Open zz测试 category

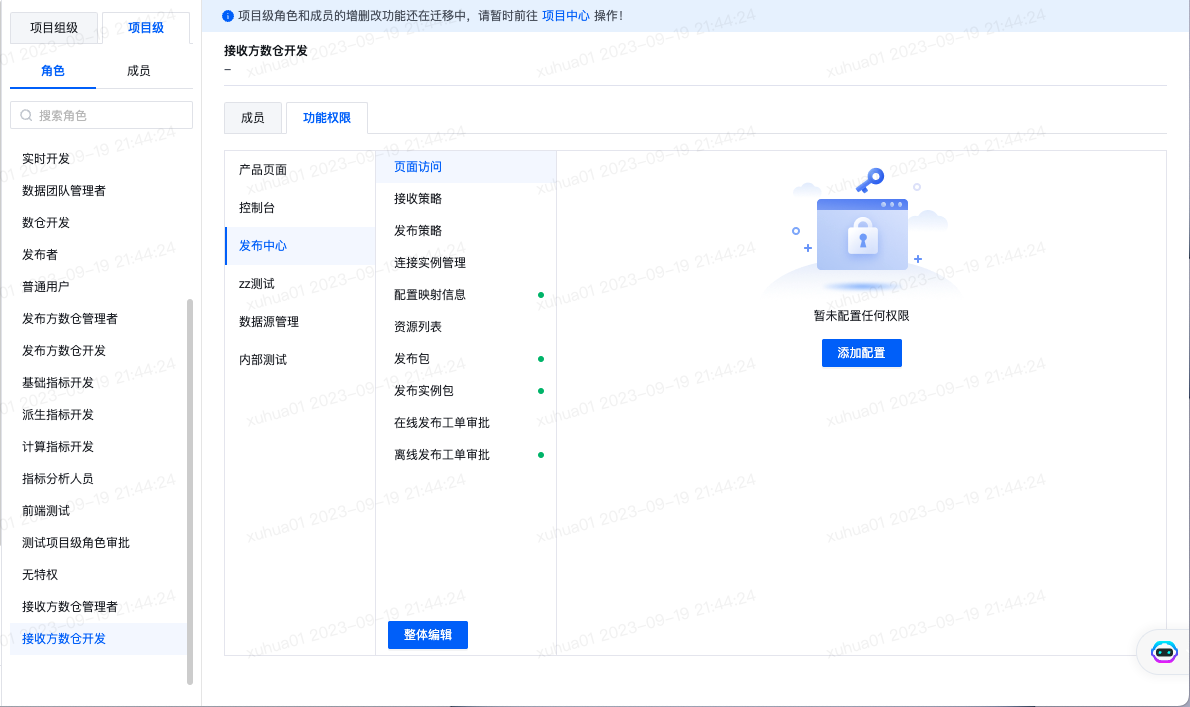pos(301,284)
